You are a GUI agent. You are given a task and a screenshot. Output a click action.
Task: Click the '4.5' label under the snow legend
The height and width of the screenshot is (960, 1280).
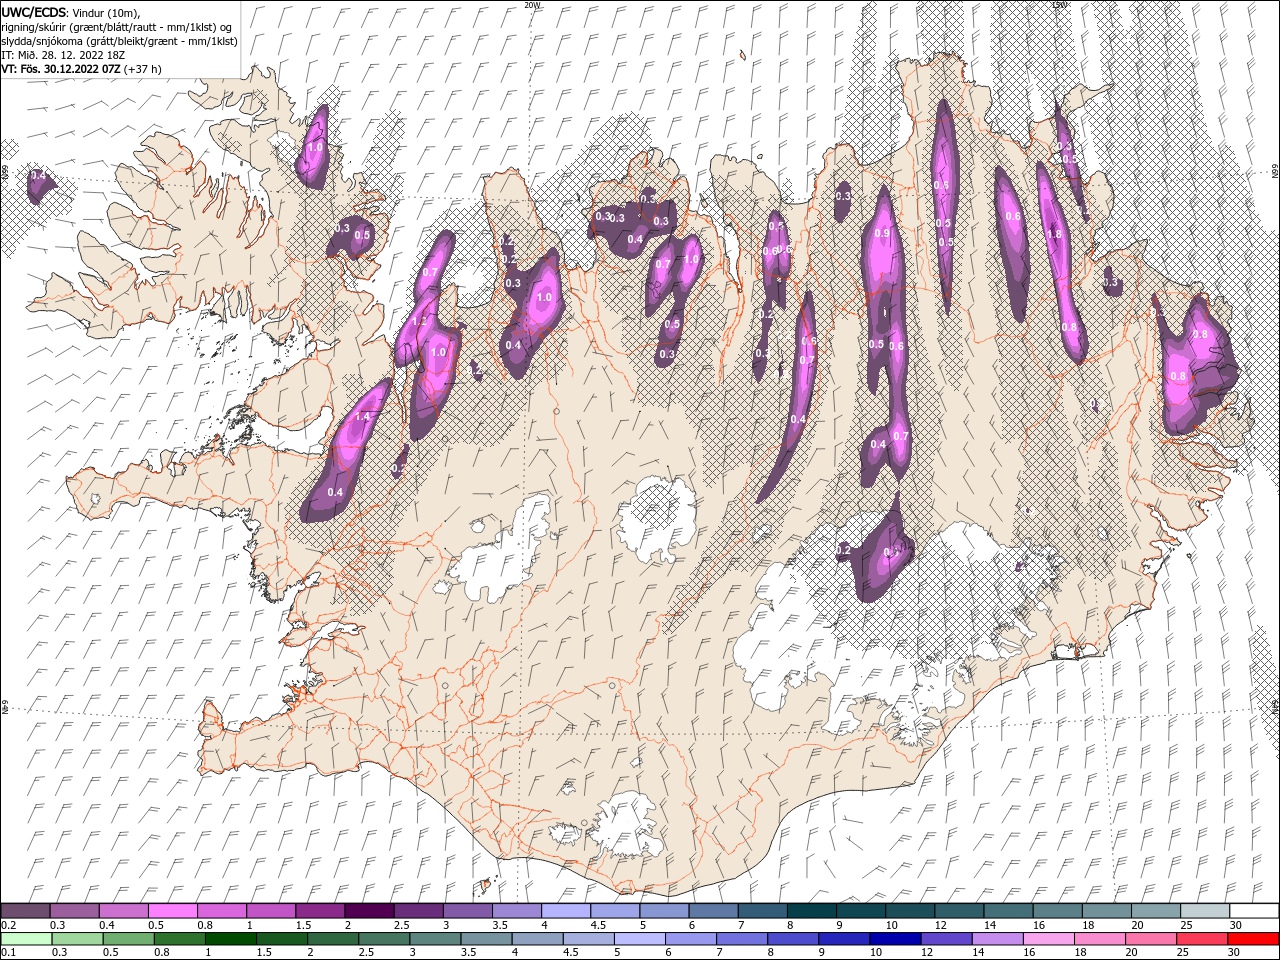(598, 925)
